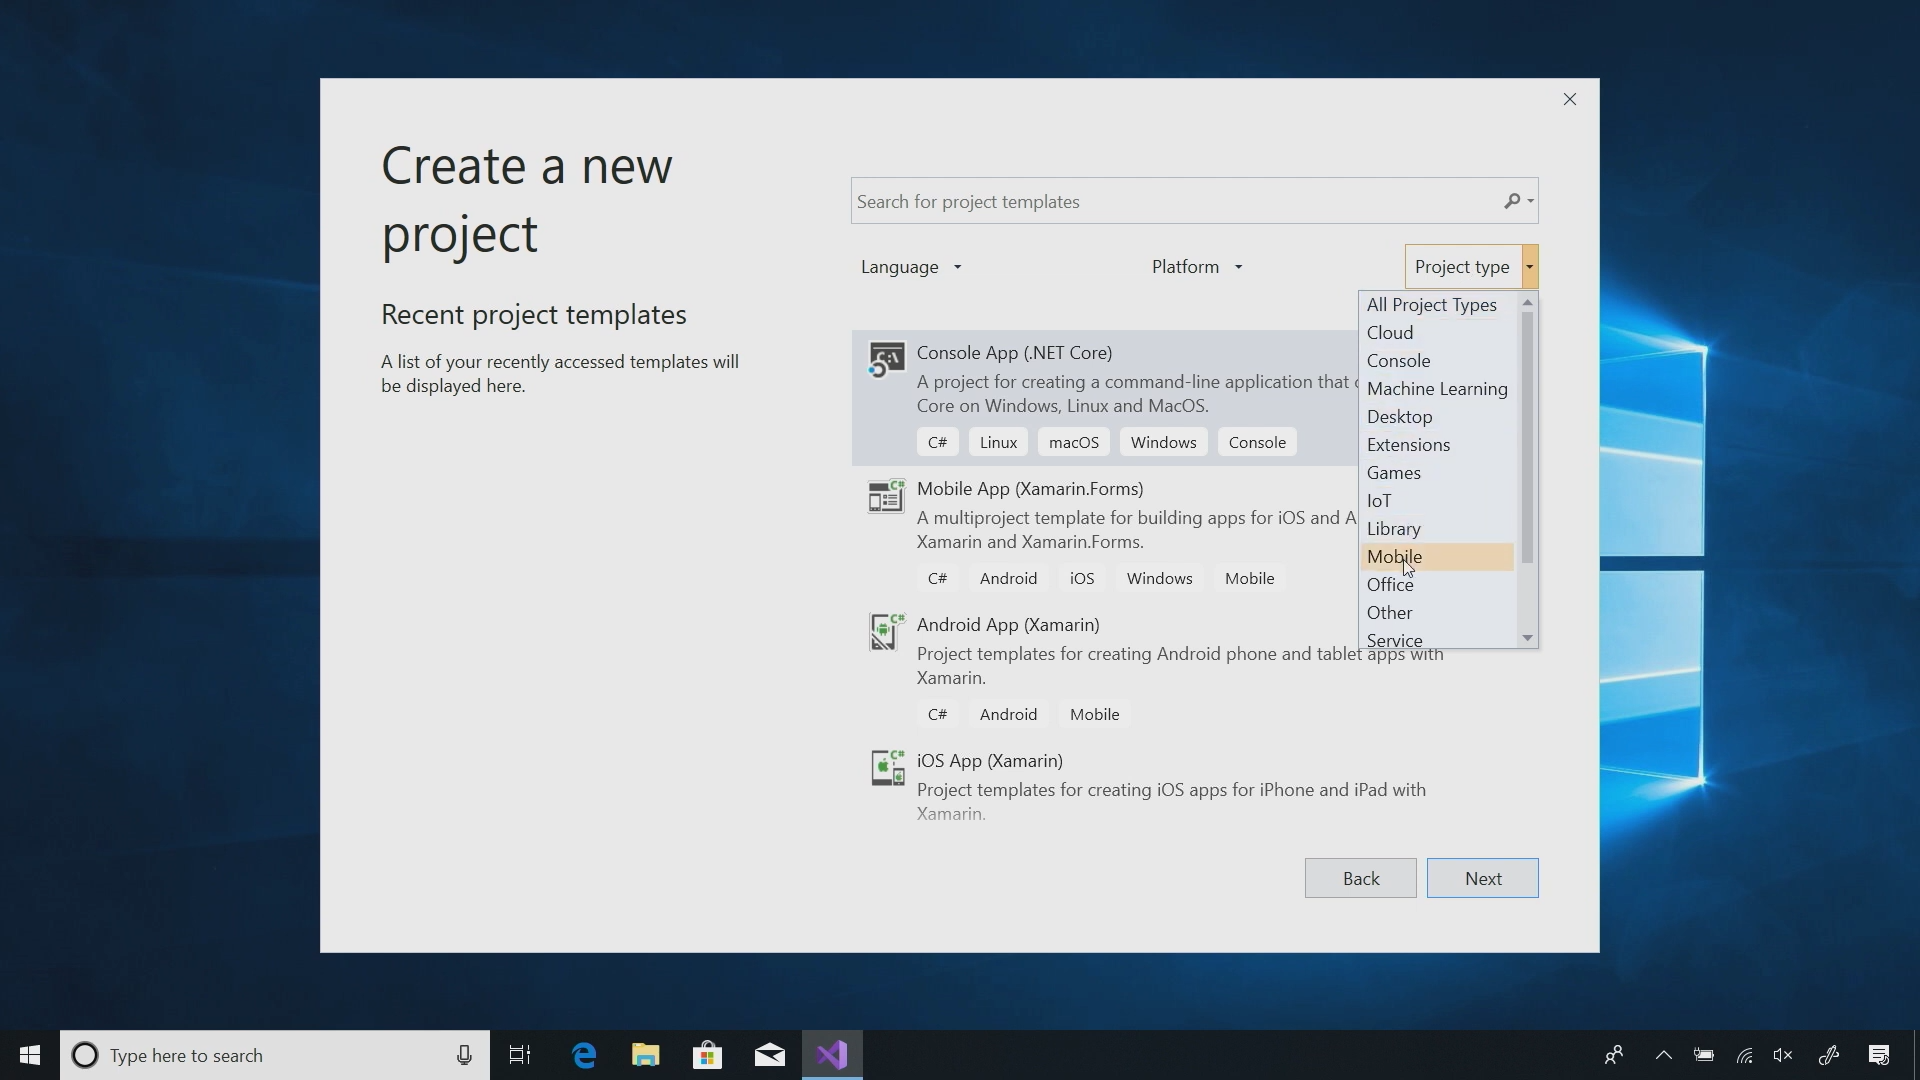Select Mobile from project type list
Image resolution: width=1920 pixels, height=1080 pixels.
pos(1395,557)
